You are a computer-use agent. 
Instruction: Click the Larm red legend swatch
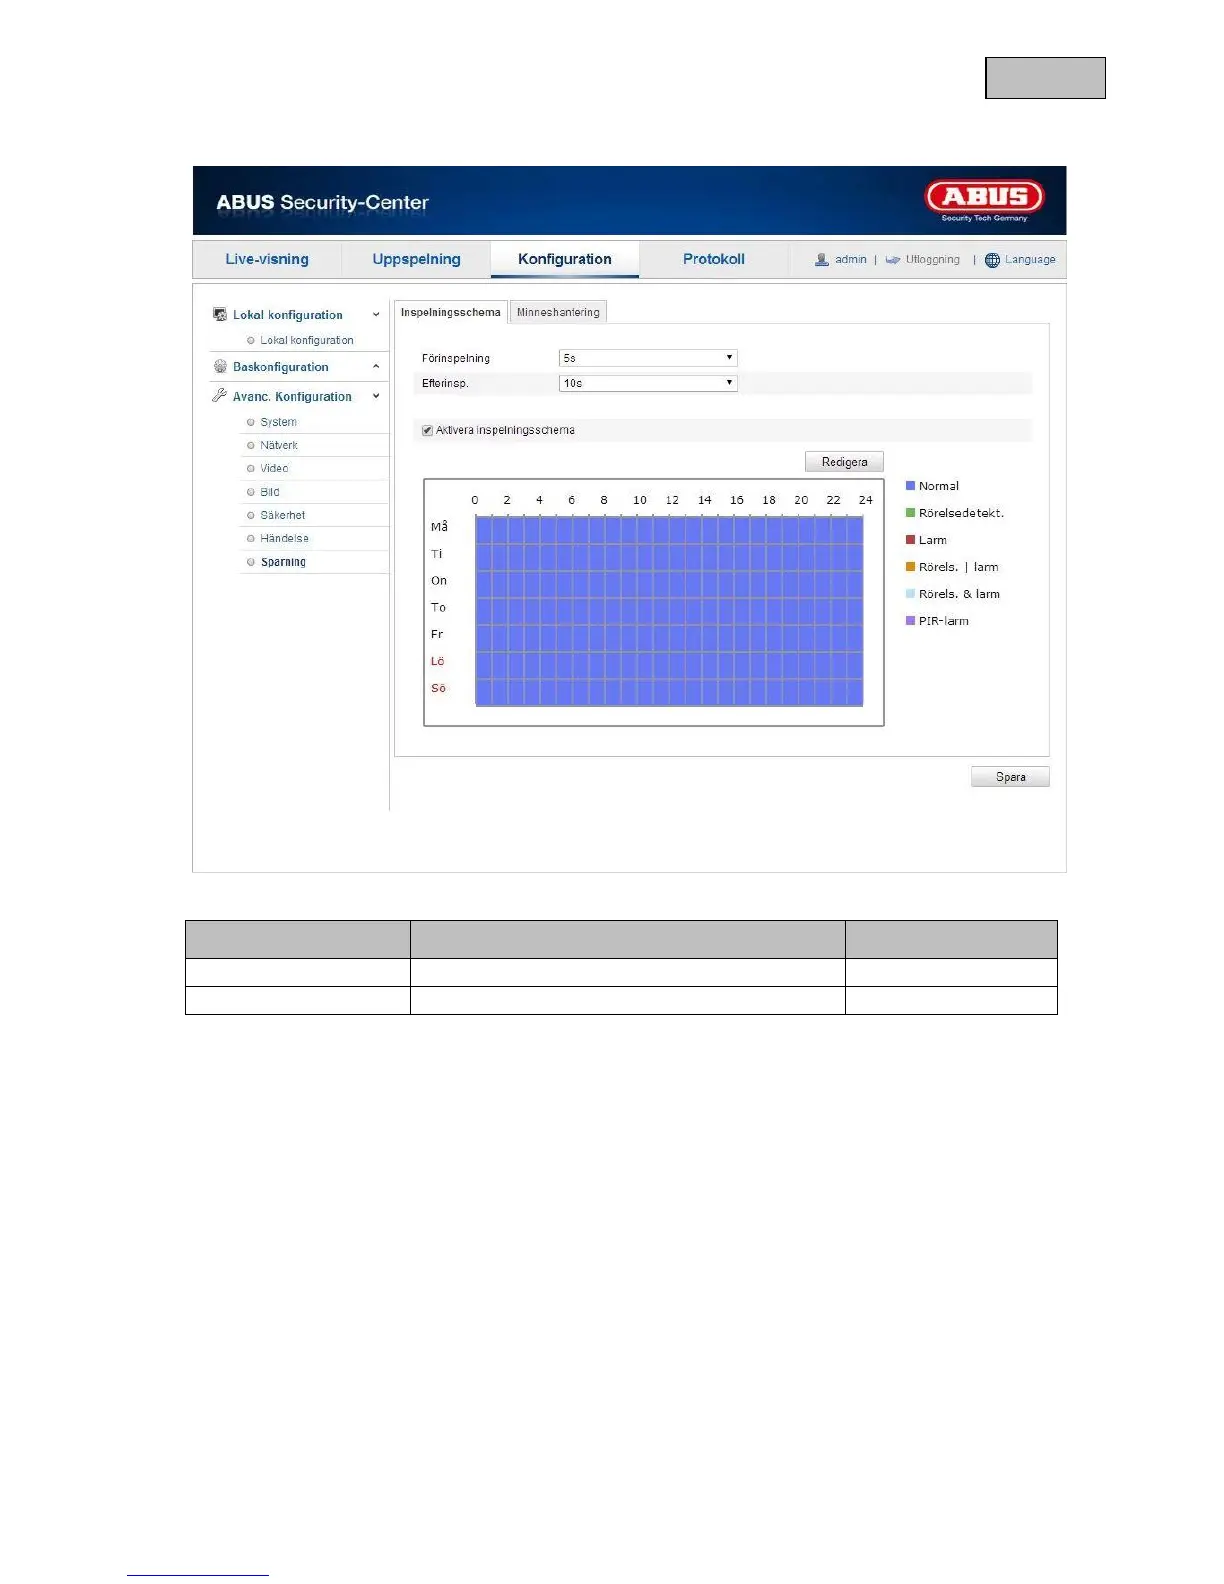coord(910,540)
